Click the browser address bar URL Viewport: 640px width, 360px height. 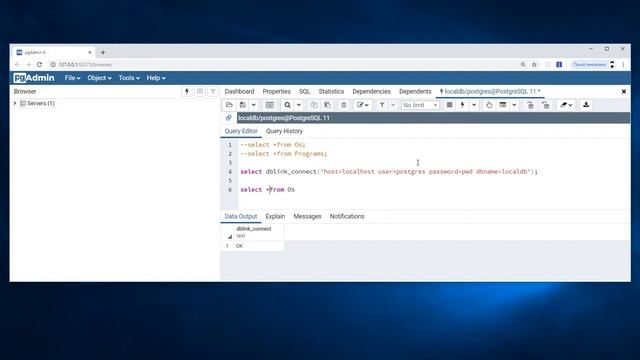click(85, 64)
